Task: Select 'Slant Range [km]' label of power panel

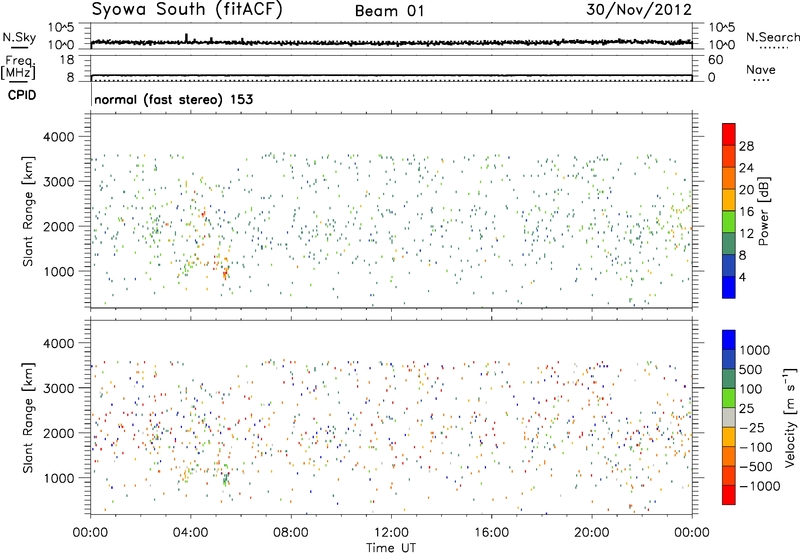Action: click(28, 211)
